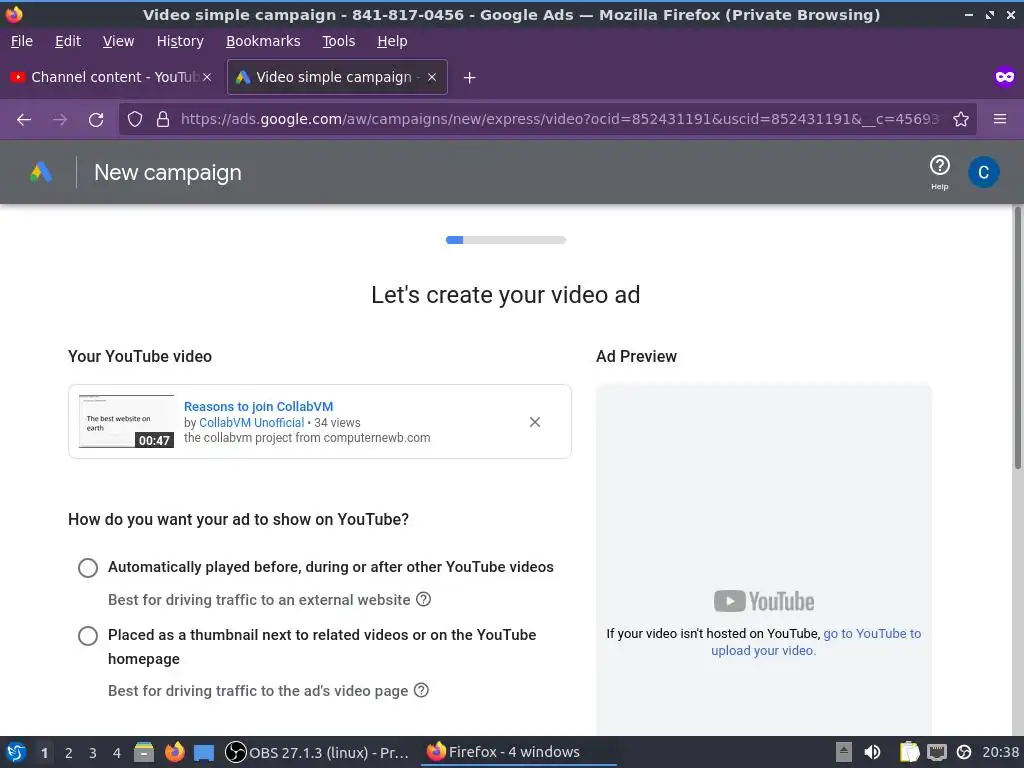Click the text 'the collabvm project from computernewb.com'
Image resolution: width=1024 pixels, height=768 pixels.
(307, 438)
